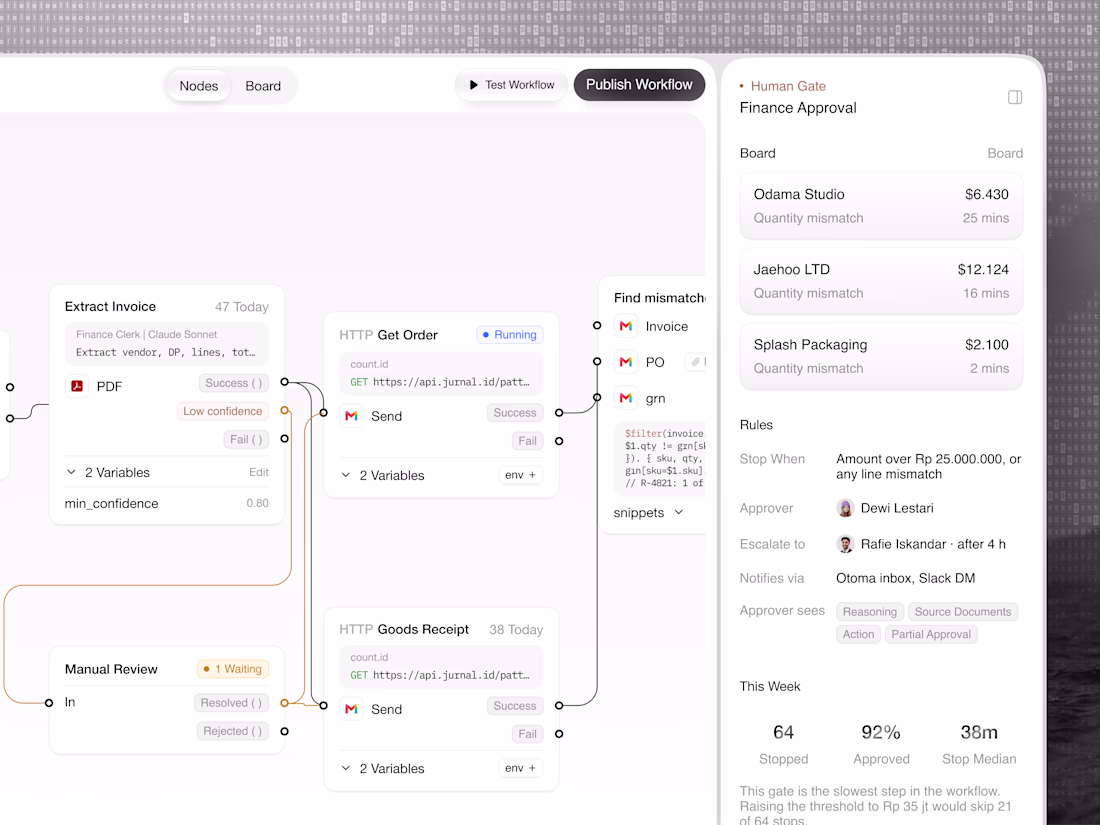
Task: Switch to the Nodes tab
Action: pyautogui.click(x=199, y=86)
